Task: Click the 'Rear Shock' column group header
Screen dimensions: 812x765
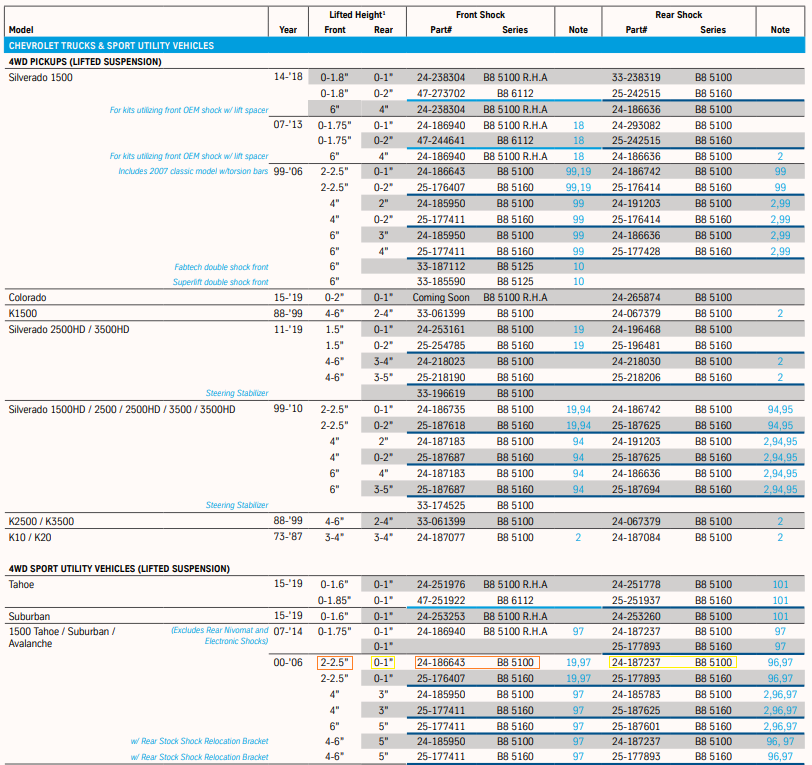Action: (x=678, y=15)
